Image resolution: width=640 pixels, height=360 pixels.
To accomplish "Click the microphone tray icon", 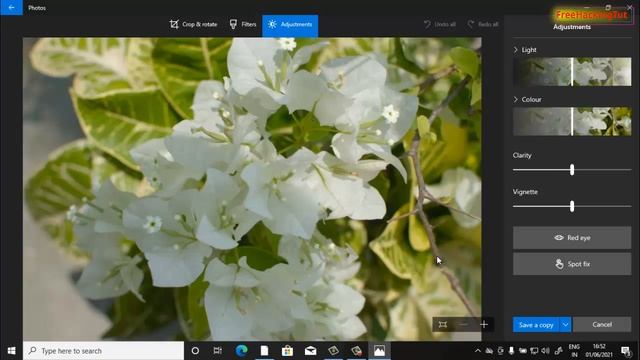I will pos(511,351).
